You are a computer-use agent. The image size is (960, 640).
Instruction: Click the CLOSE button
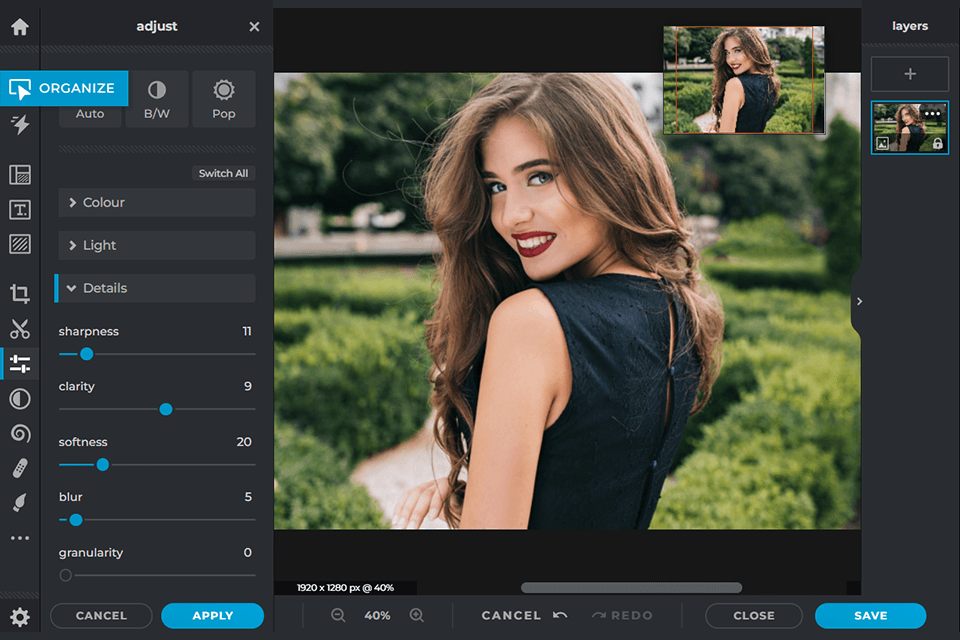pyautogui.click(x=754, y=616)
